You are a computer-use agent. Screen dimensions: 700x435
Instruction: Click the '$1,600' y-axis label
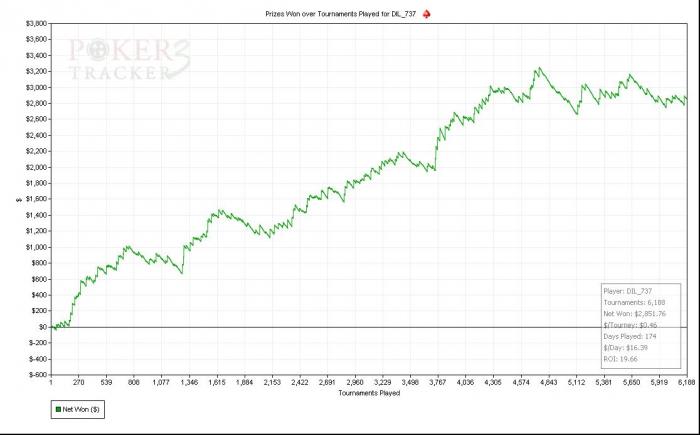tap(38, 199)
